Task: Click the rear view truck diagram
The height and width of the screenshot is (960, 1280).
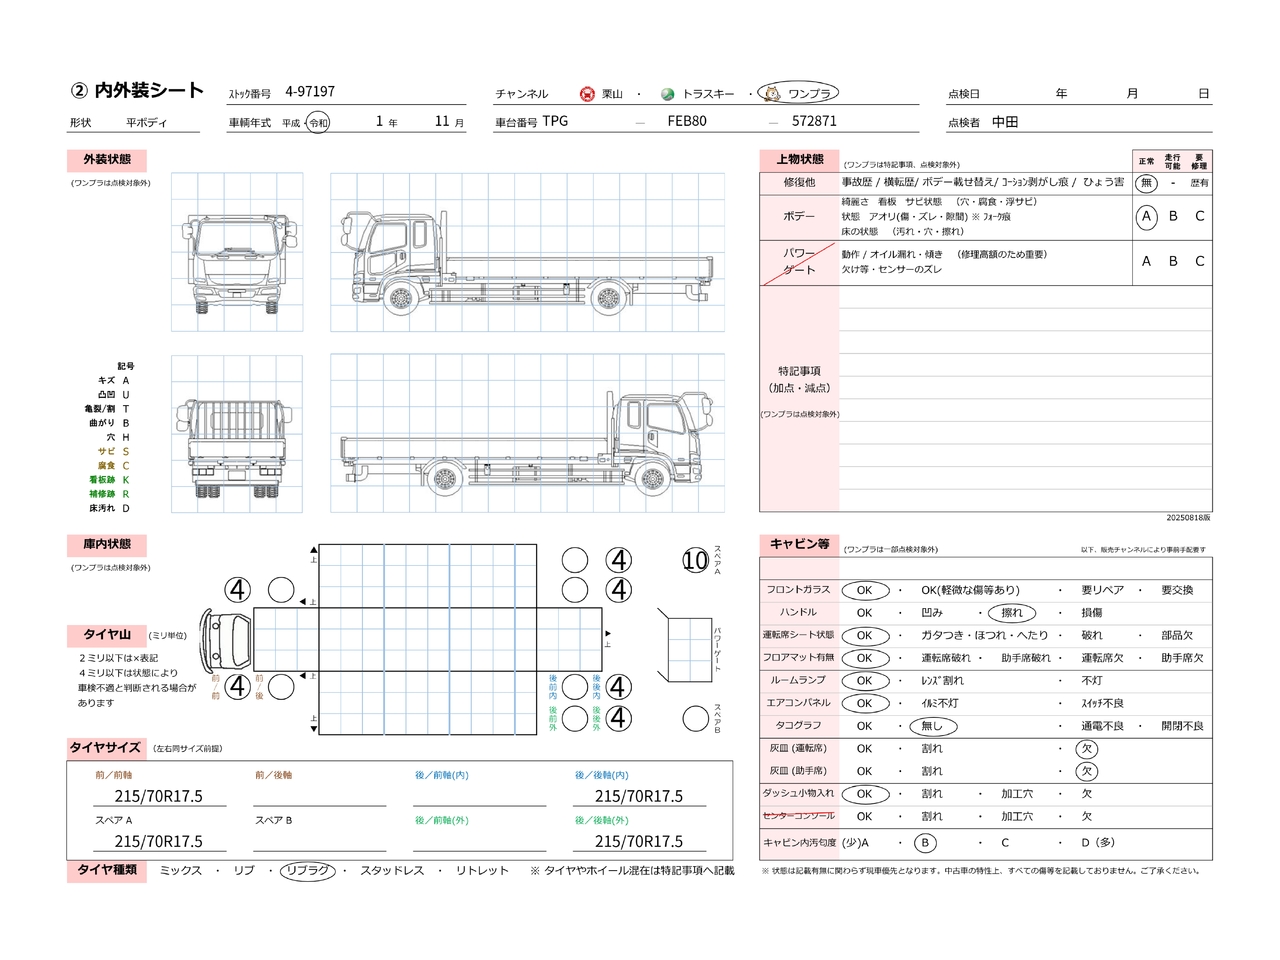Action: (x=237, y=435)
